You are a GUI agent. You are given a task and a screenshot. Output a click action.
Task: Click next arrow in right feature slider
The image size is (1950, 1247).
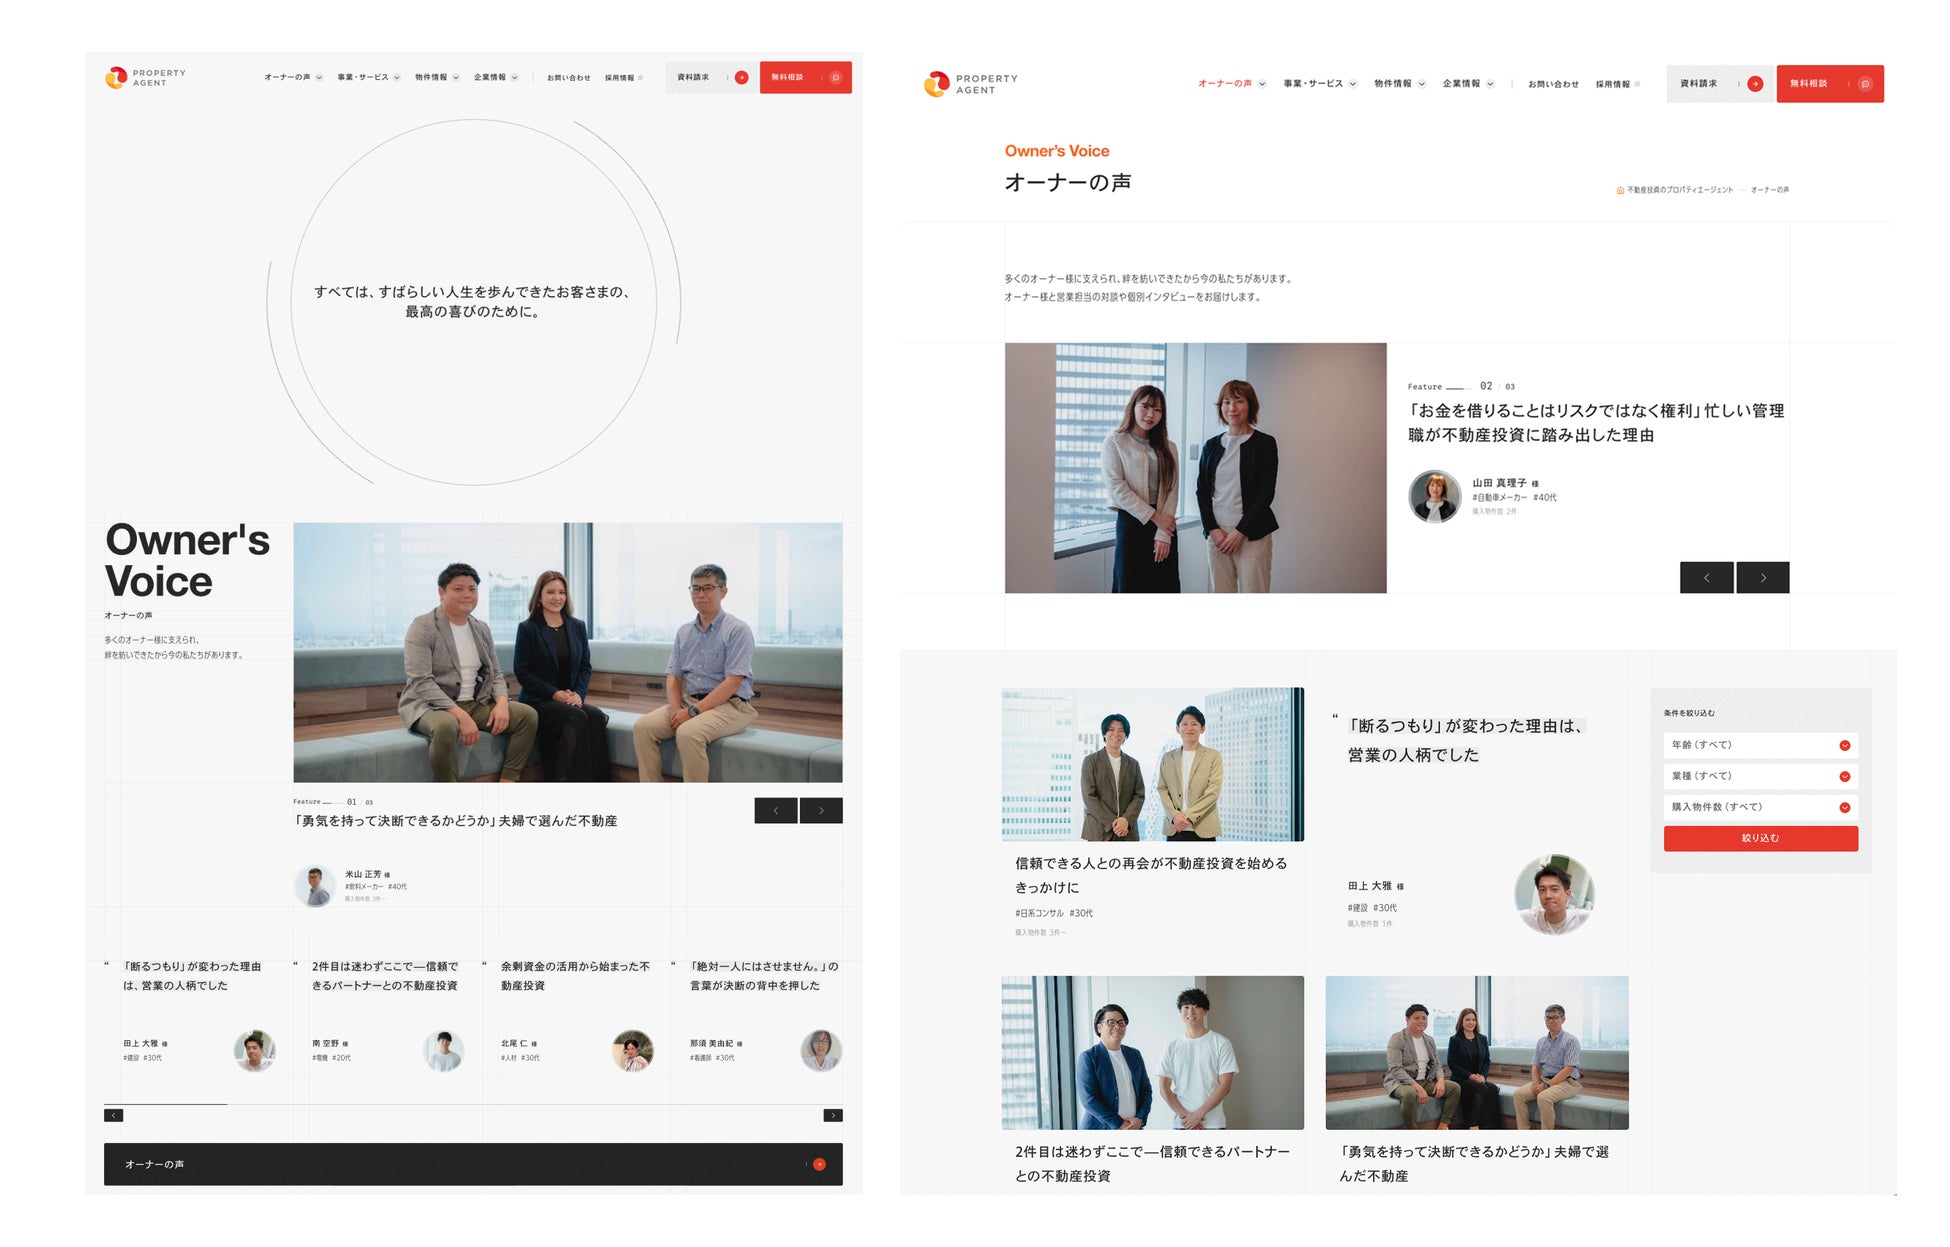click(1762, 577)
